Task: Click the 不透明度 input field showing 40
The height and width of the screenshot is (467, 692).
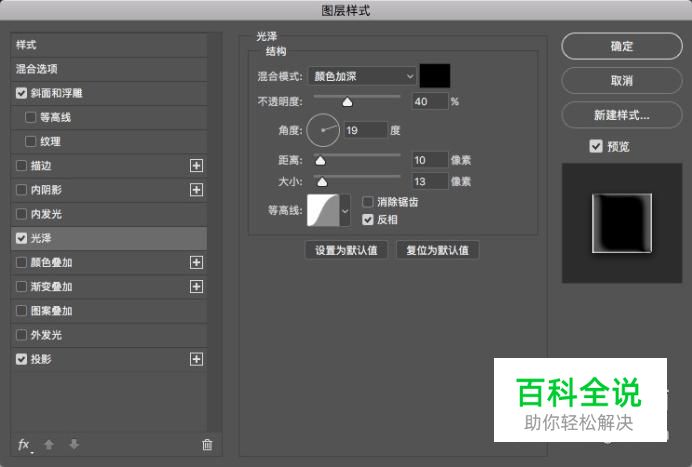Action: [430, 102]
